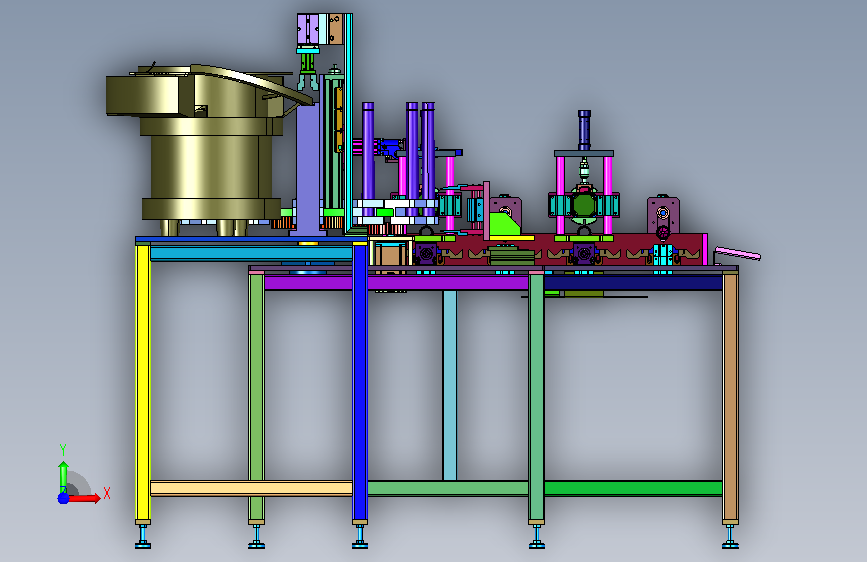867x562 pixels.
Task: Select the periwinkle vertical support plate
Action: tap(307, 171)
